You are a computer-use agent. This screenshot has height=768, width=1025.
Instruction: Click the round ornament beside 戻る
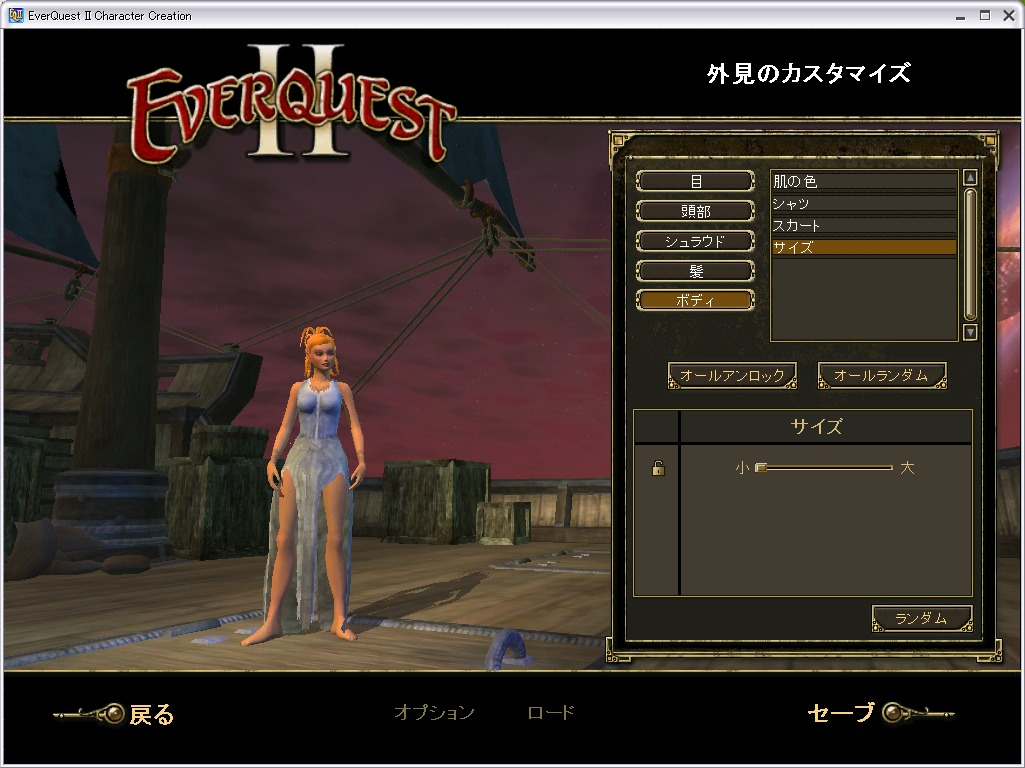[x=114, y=713]
